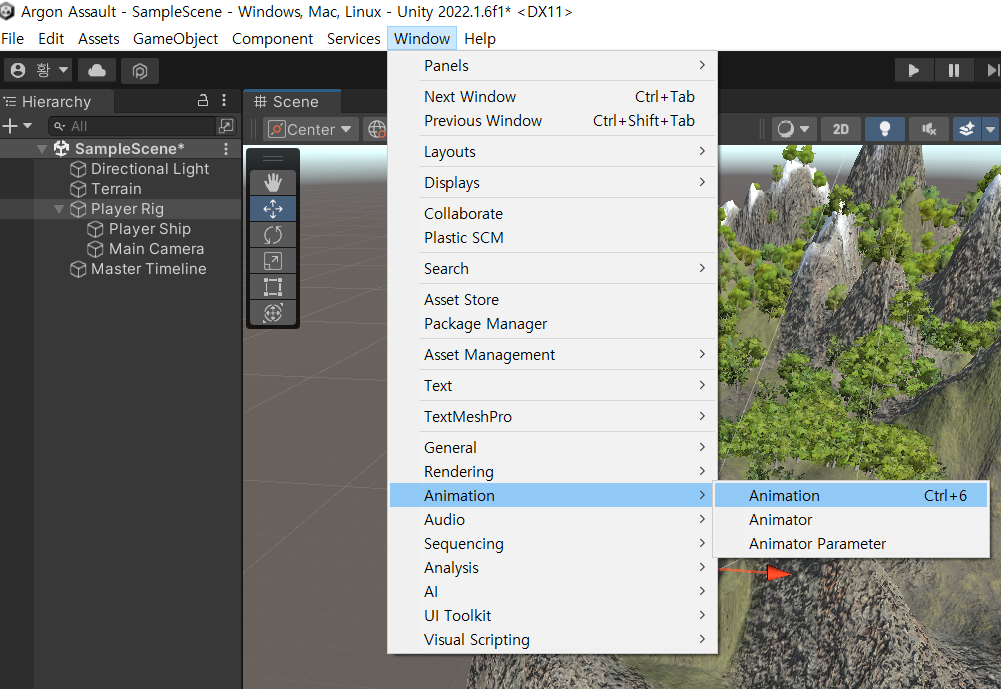Switch to the Hierarchy tab
The height and width of the screenshot is (689, 1001).
[x=56, y=102]
